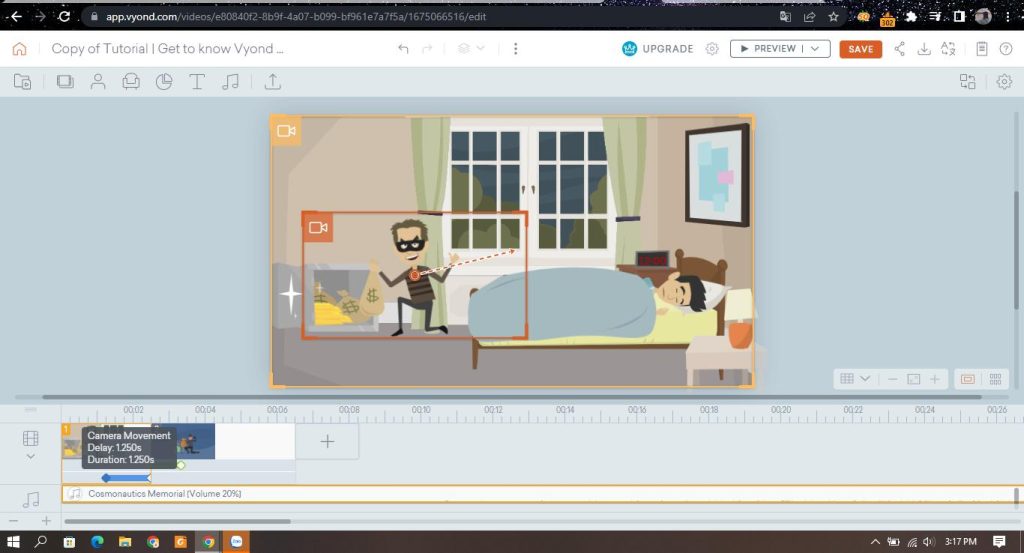Image resolution: width=1024 pixels, height=553 pixels.
Task: Toggle the camera view frame button
Action: tap(968, 379)
